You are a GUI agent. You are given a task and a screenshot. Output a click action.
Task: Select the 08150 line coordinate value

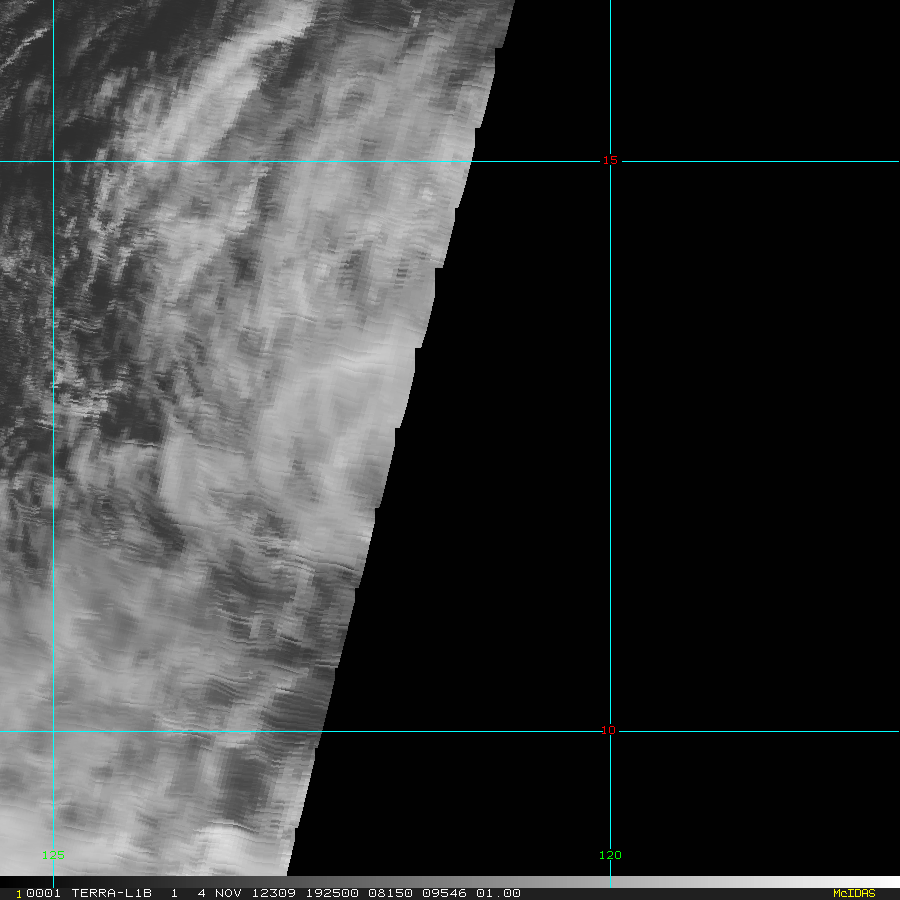tap(390, 893)
